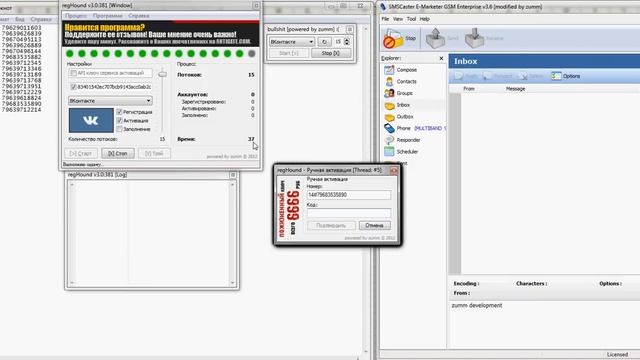Click the regHound Log right scrollbar

(x=233, y=234)
